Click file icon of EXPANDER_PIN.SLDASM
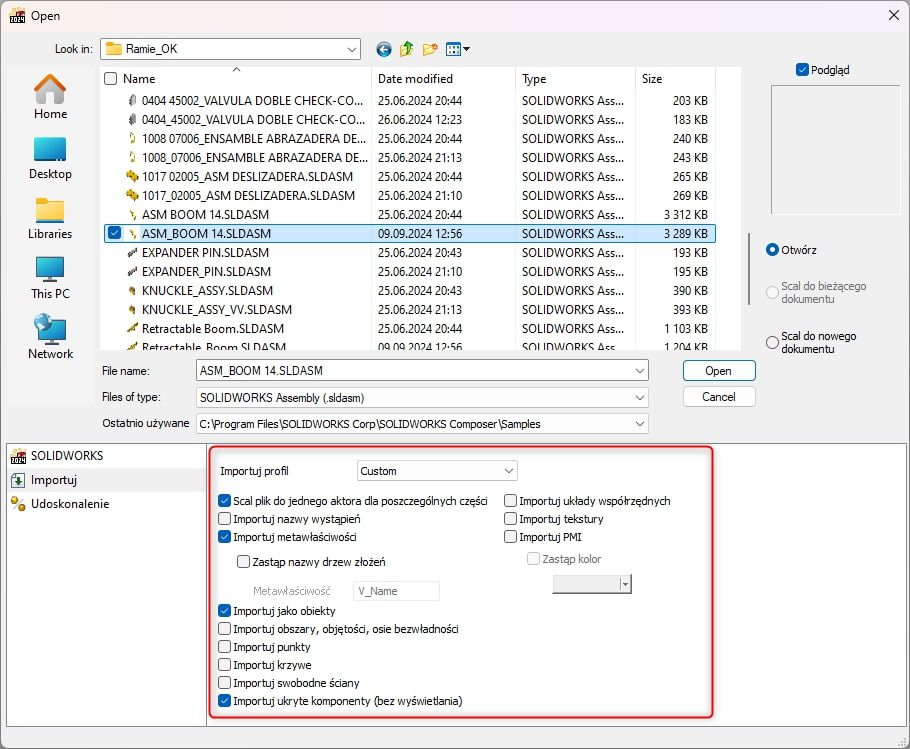910x749 pixels. point(132,272)
